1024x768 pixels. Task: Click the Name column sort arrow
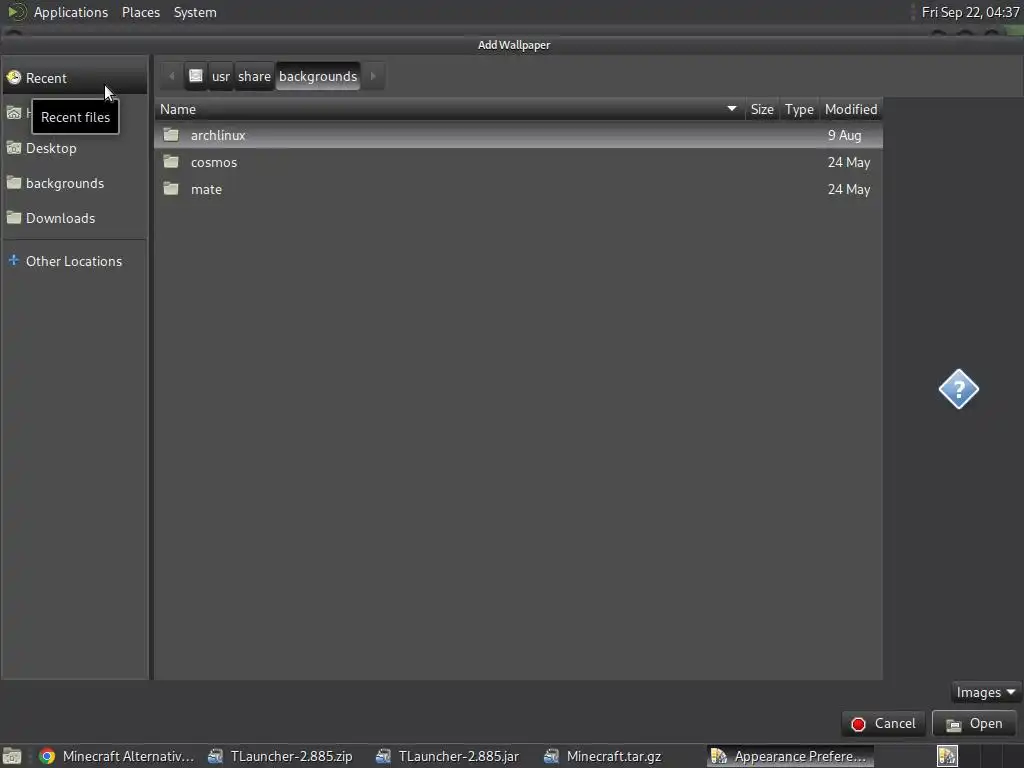731,109
